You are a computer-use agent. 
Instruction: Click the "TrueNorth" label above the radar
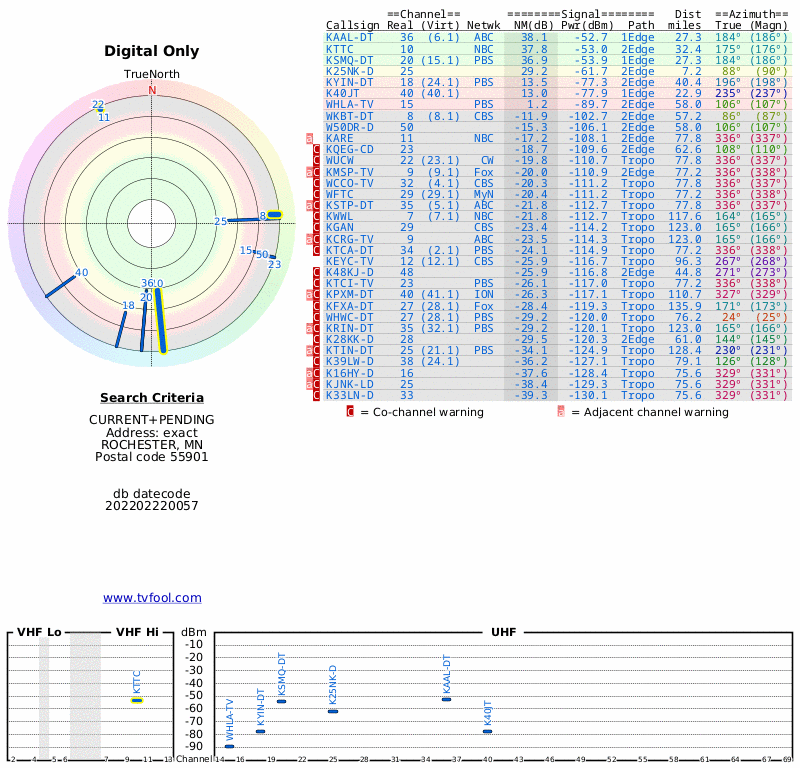[x=152, y=74]
